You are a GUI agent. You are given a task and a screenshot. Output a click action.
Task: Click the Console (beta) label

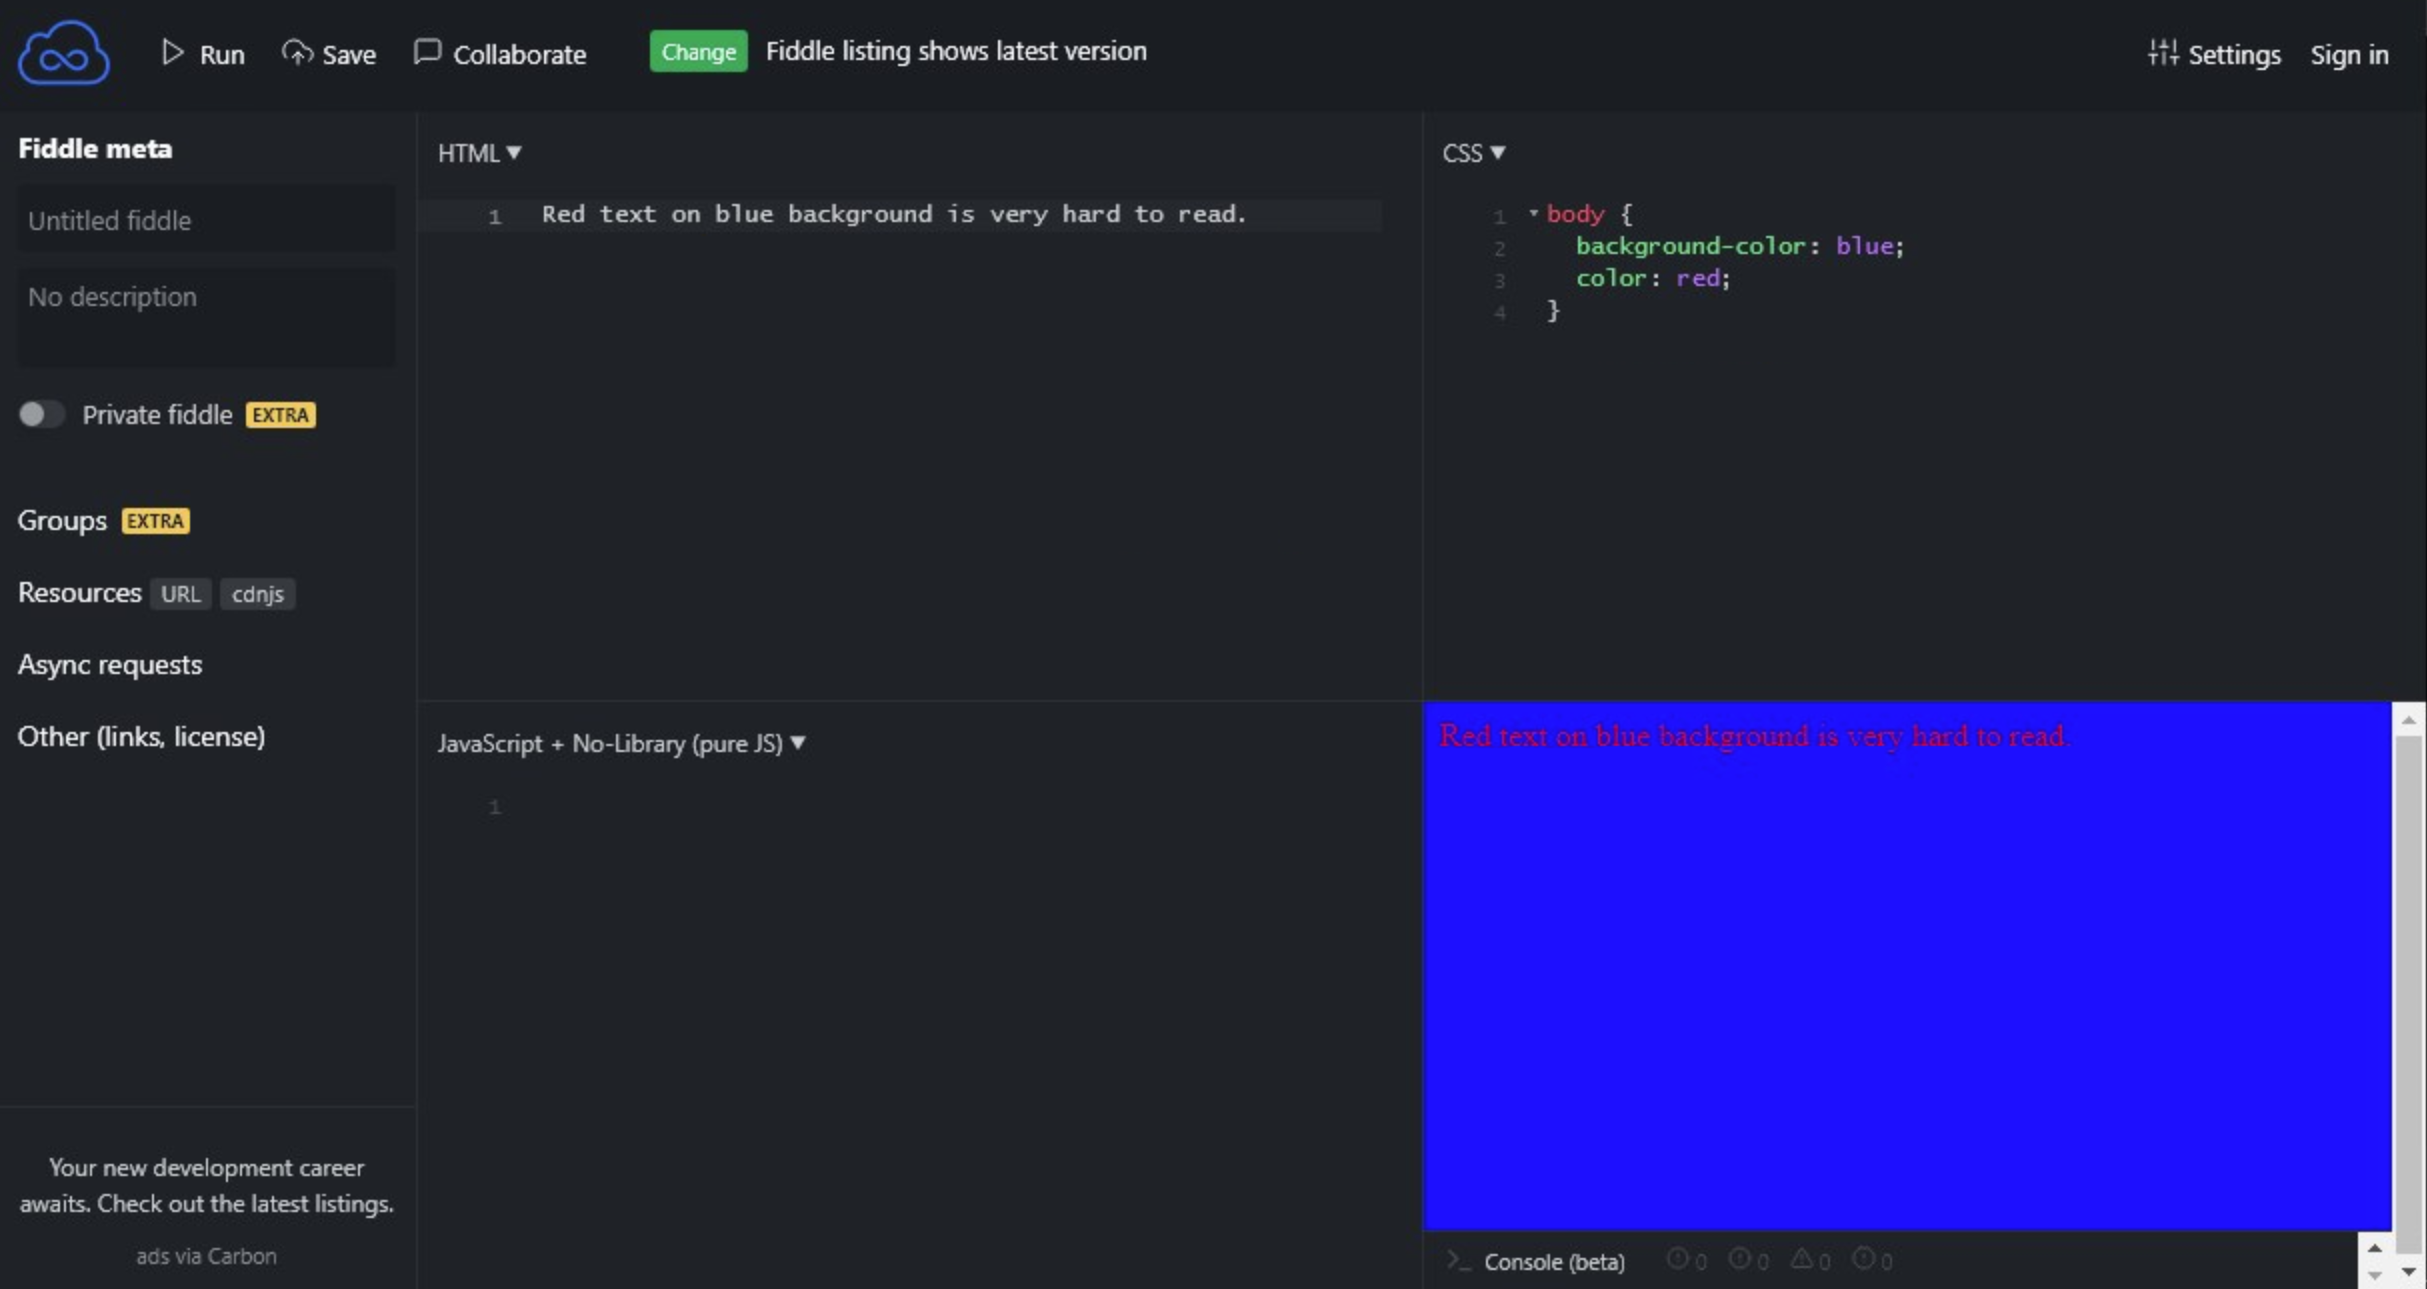pos(1554,1262)
